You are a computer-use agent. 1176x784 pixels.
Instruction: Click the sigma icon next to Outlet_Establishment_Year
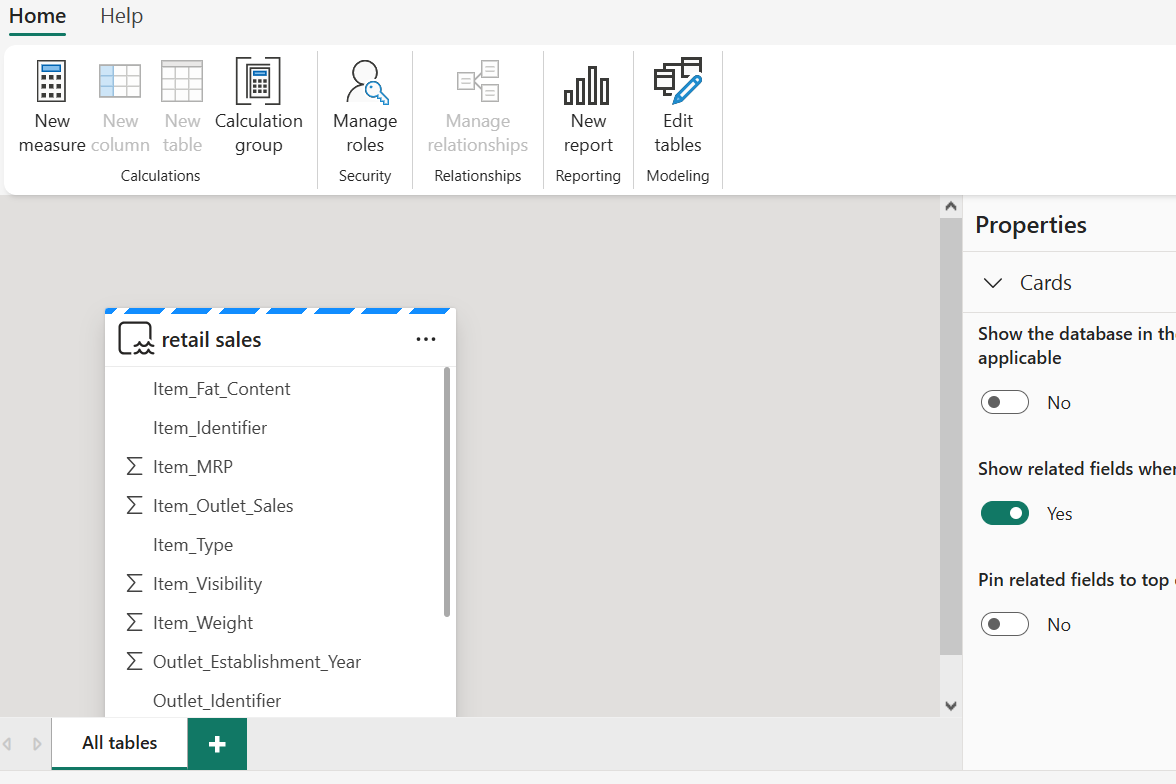pyautogui.click(x=134, y=662)
